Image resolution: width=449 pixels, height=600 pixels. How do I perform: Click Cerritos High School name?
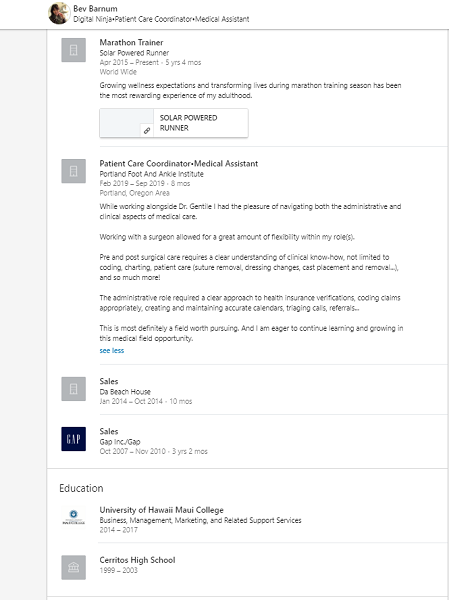pyautogui.click(x=137, y=560)
